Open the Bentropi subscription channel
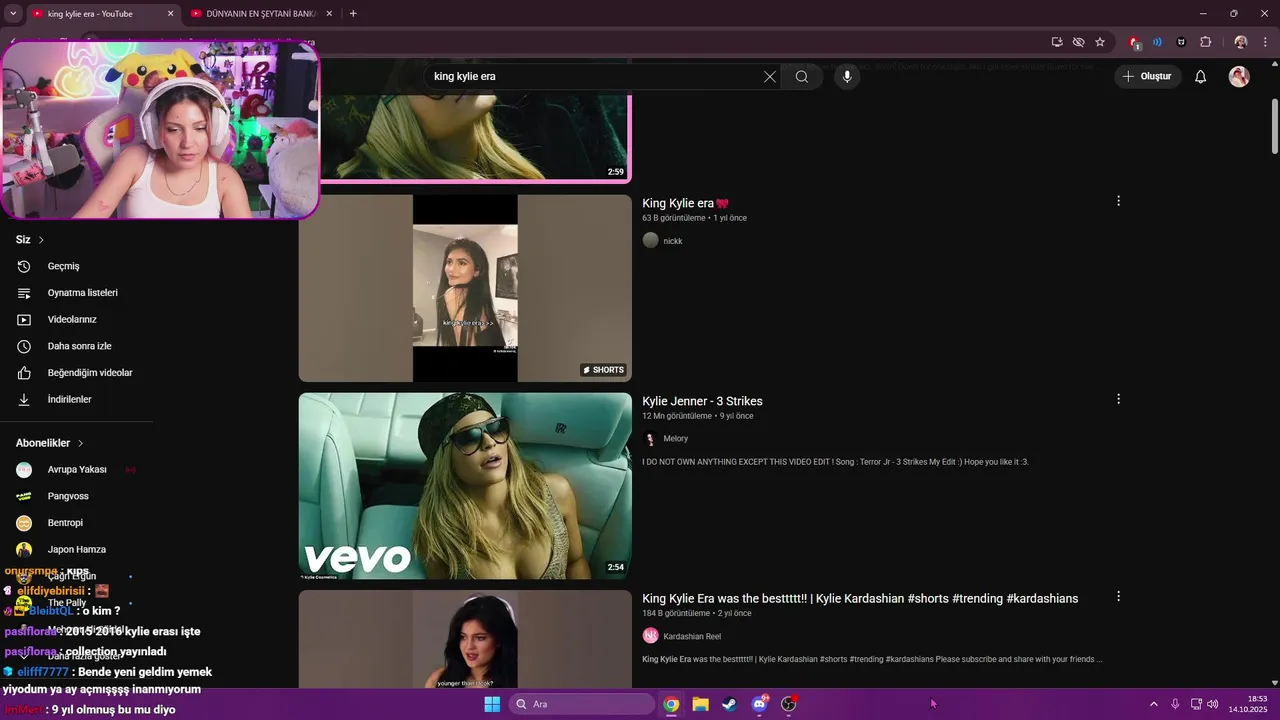 point(65,523)
